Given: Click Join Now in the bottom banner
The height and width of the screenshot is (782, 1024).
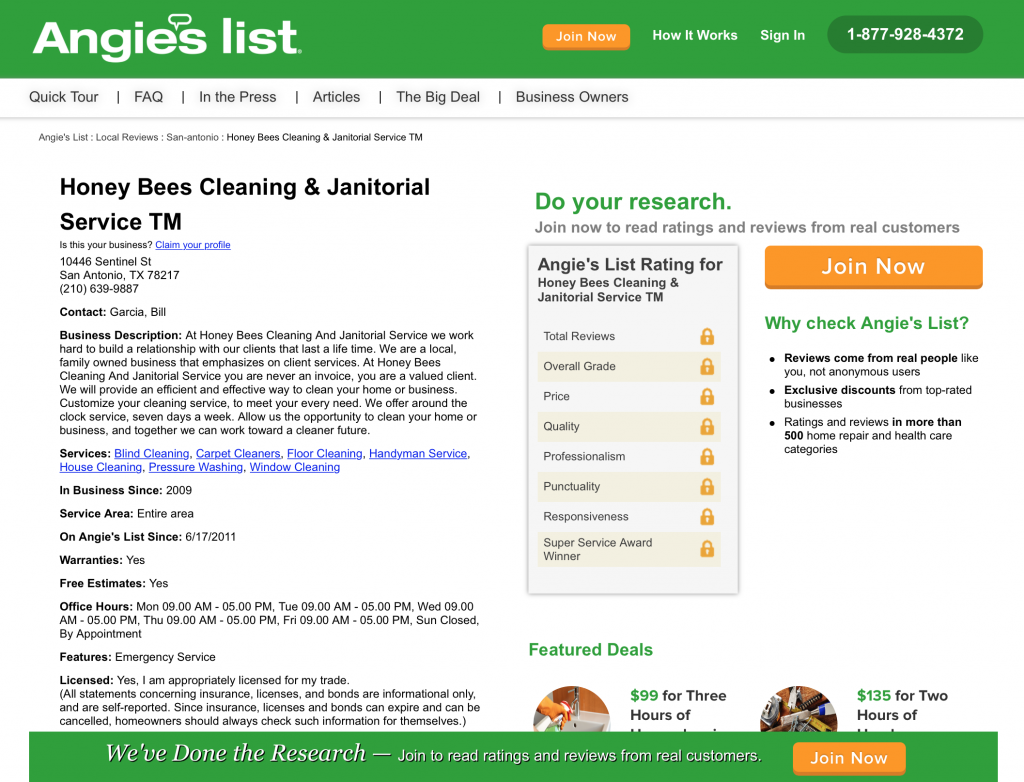Looking at the screenshot, I should coord(849,758).
